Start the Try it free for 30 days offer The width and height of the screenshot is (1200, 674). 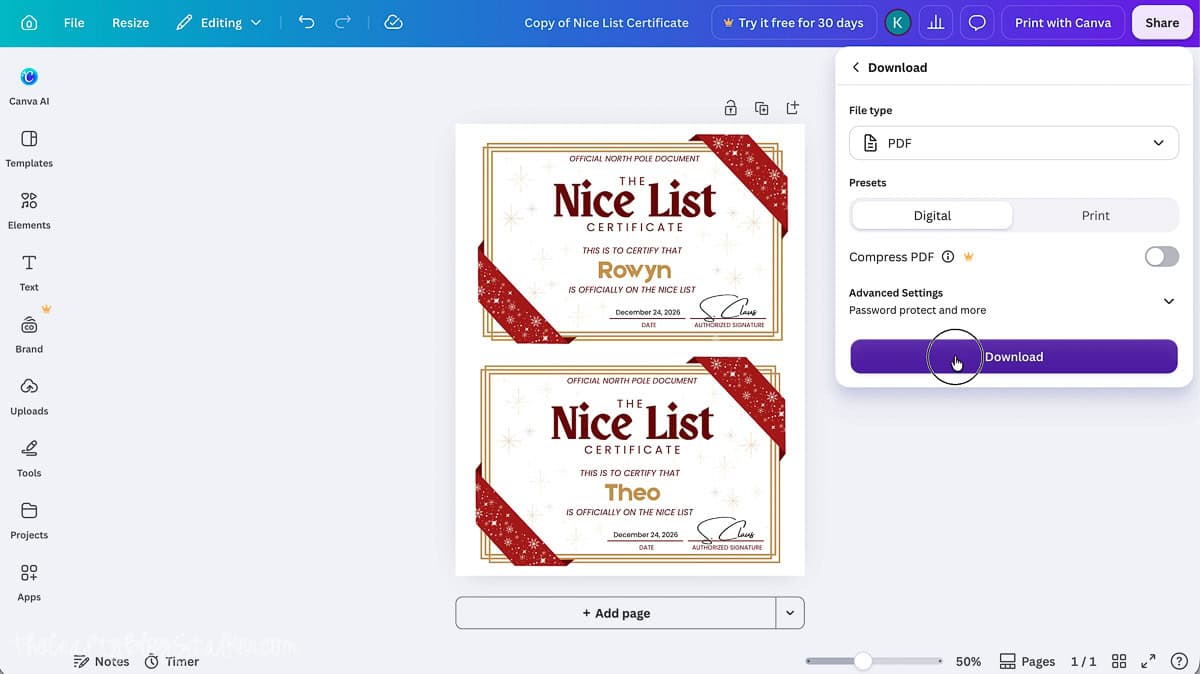794,22
